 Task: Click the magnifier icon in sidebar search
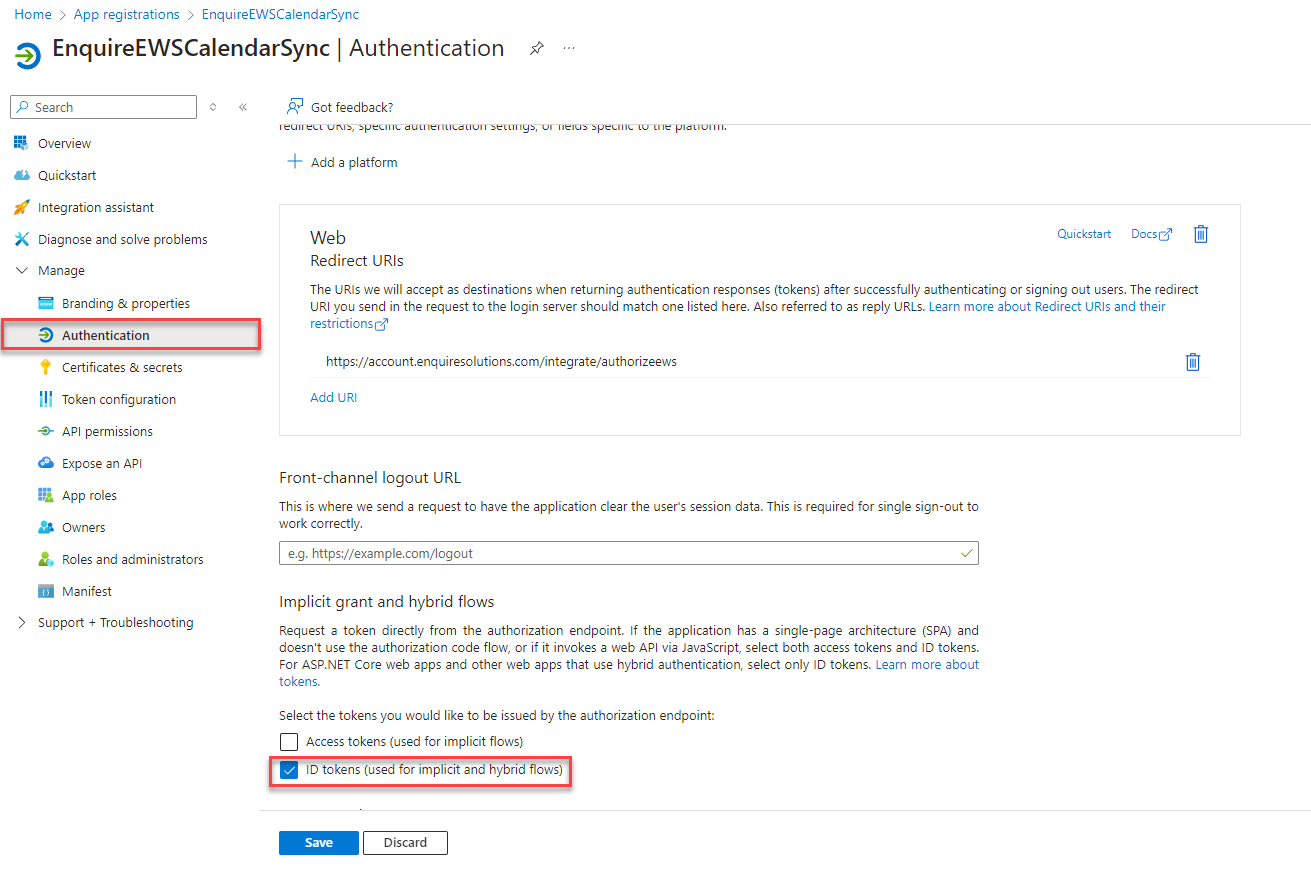coord(24,107)
